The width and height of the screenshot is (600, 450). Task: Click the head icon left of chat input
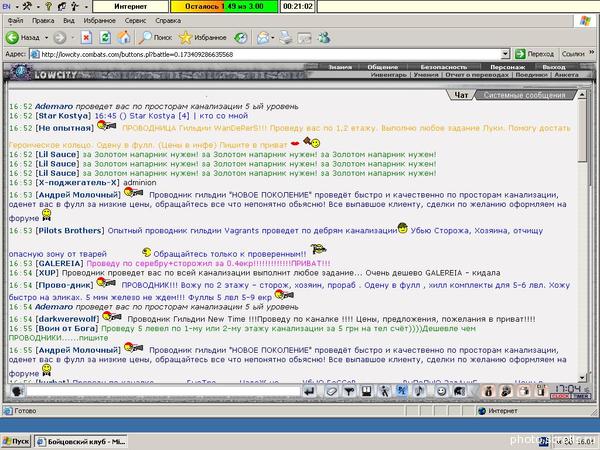click(x=17, y=391)
